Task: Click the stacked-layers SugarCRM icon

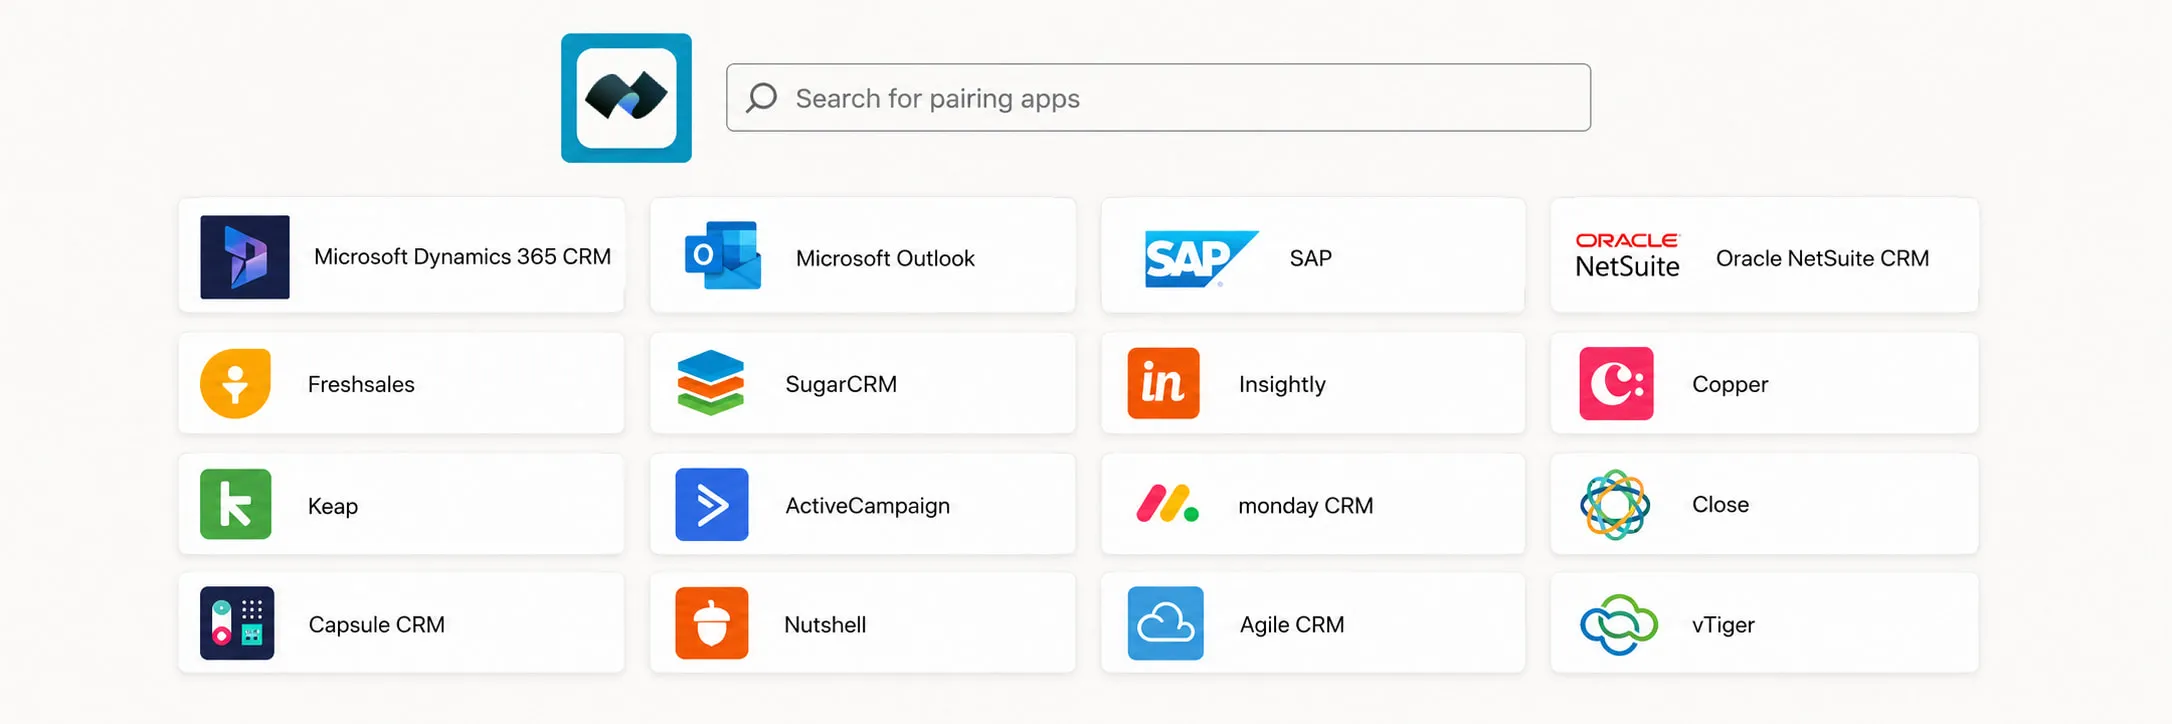Action: (x=711, y=383)
